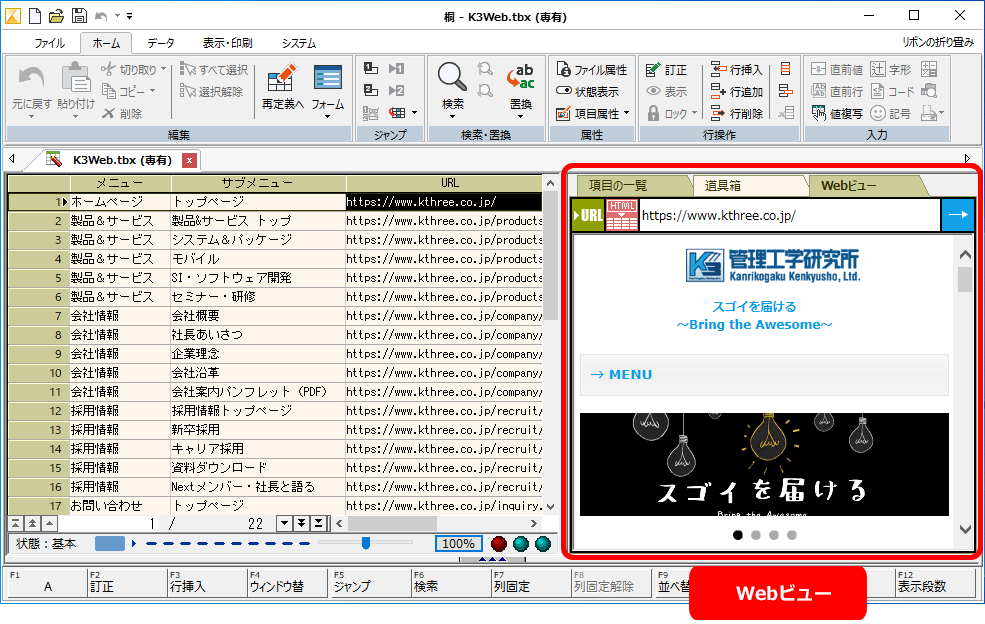Click the 行挿入 row insert ribbon icon

pyautogui.click(x=720, y=70)
